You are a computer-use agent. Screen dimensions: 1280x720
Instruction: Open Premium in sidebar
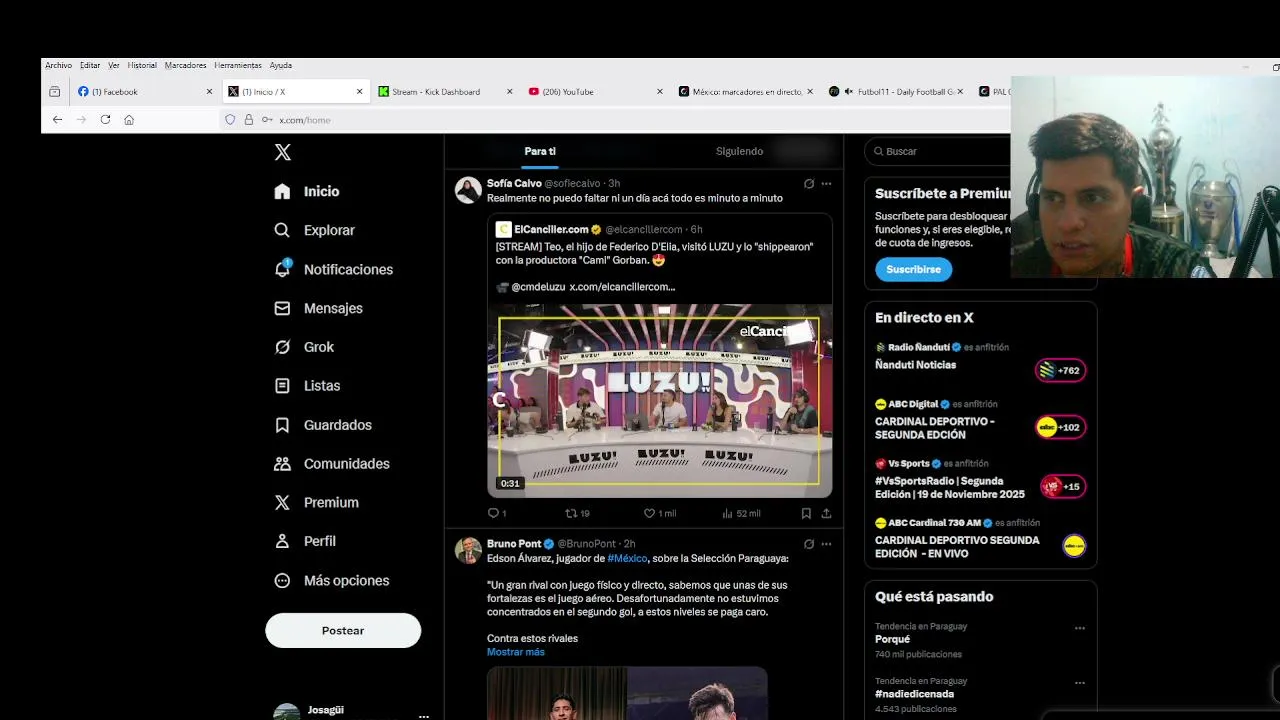coord(316,502)
